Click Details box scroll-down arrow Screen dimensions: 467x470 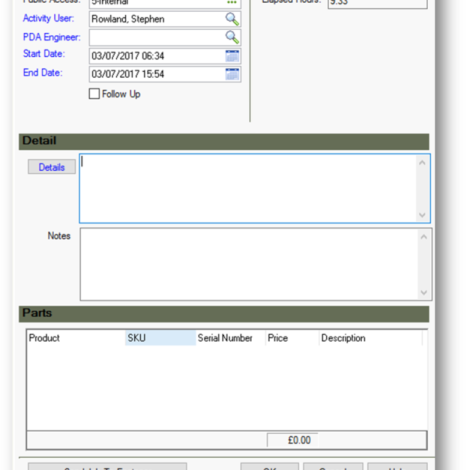[422, 215]
